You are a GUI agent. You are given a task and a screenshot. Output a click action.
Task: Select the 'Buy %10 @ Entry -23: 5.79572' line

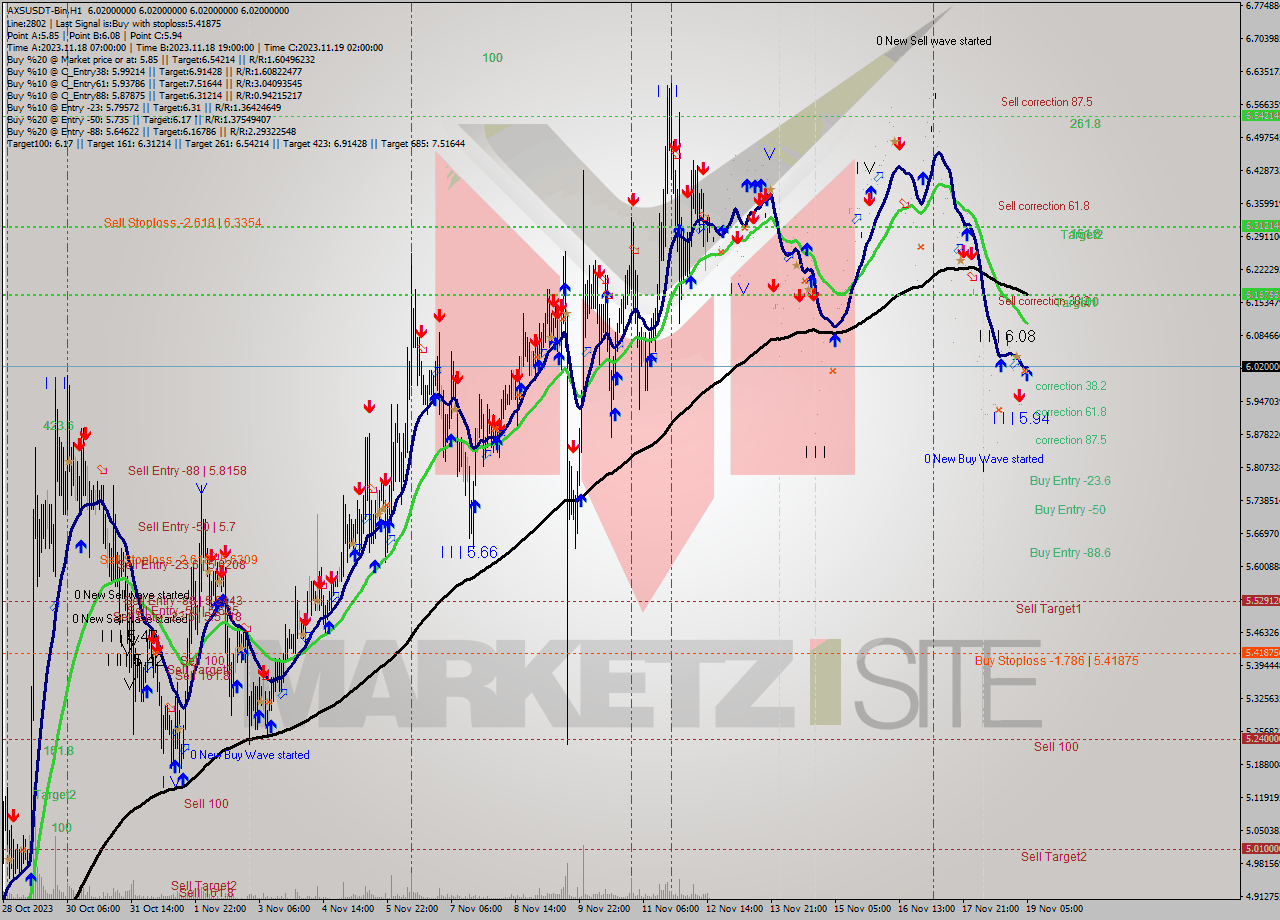(x=144, y=107)
